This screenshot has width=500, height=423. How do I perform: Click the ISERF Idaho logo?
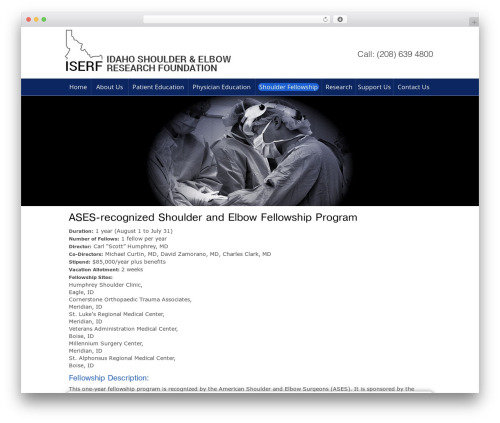pos(84,51)
